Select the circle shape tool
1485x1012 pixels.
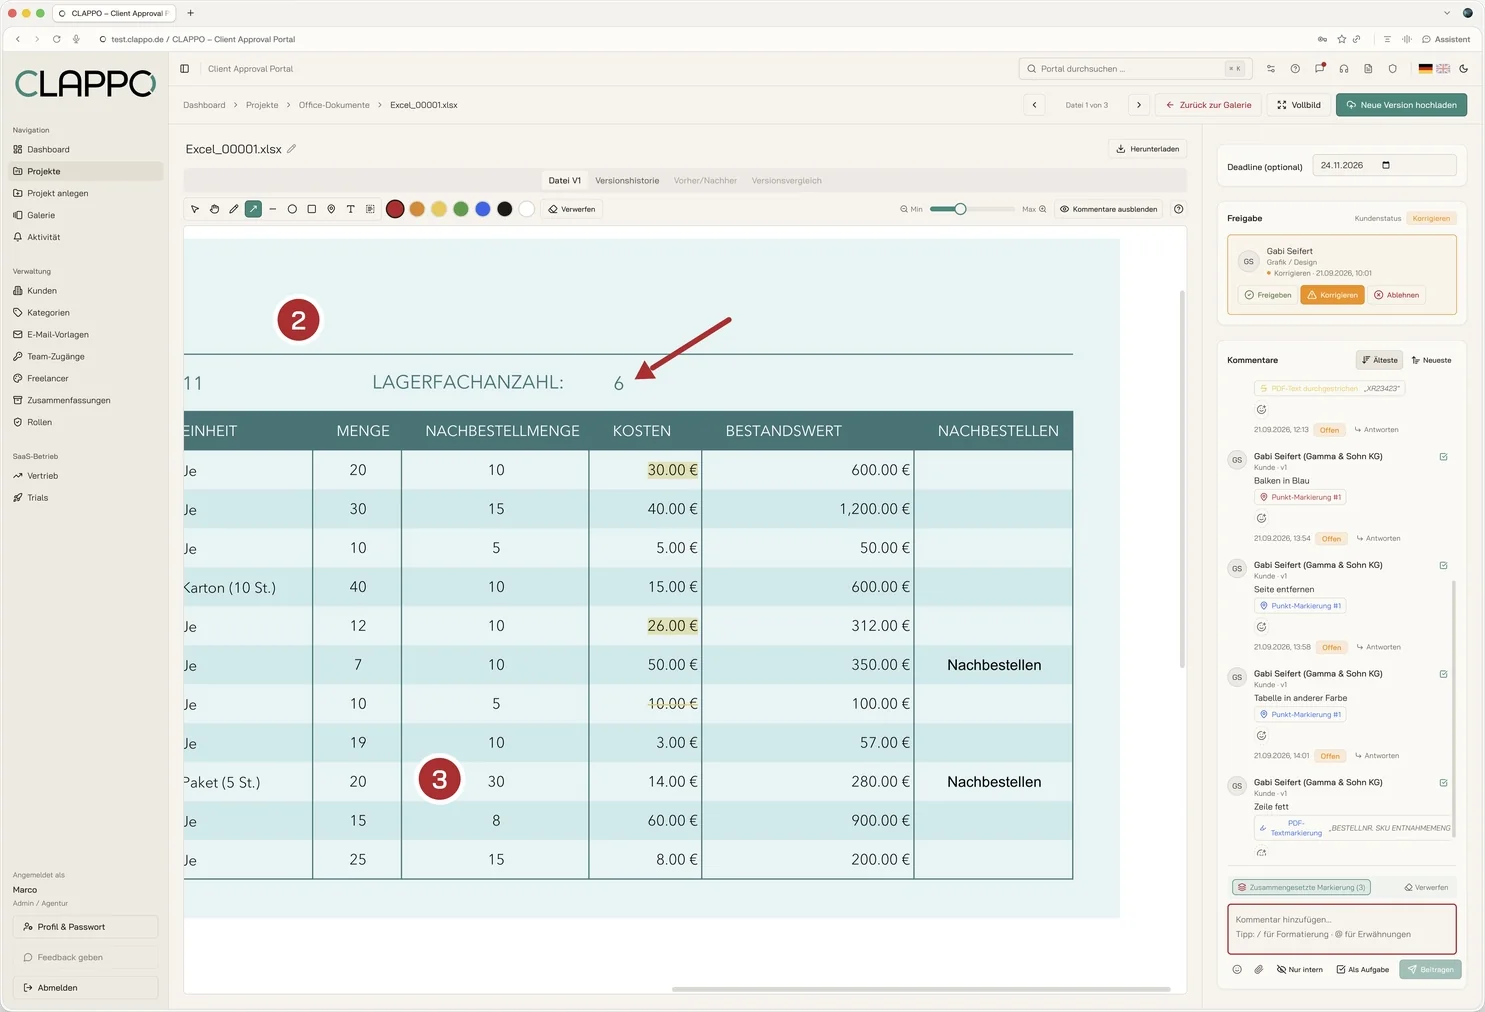pos(292,209)
